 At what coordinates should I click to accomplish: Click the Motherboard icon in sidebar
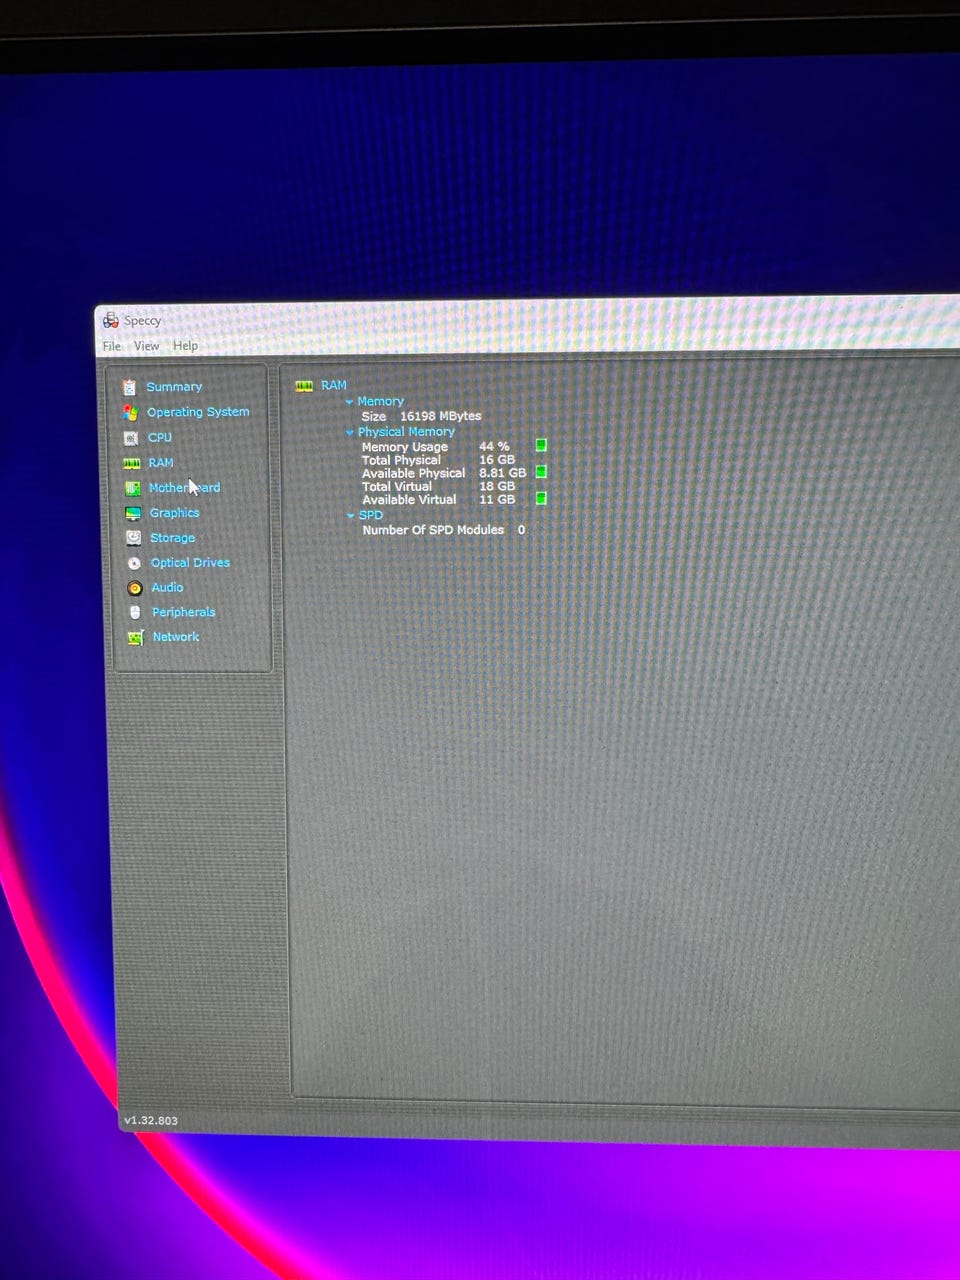(132, 488)
